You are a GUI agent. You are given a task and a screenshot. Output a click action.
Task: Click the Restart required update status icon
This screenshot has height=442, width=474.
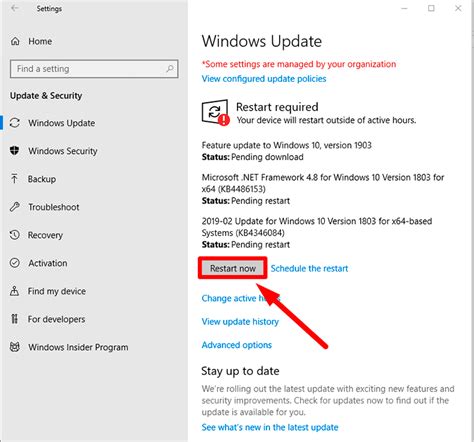click(x=216, y=112)
